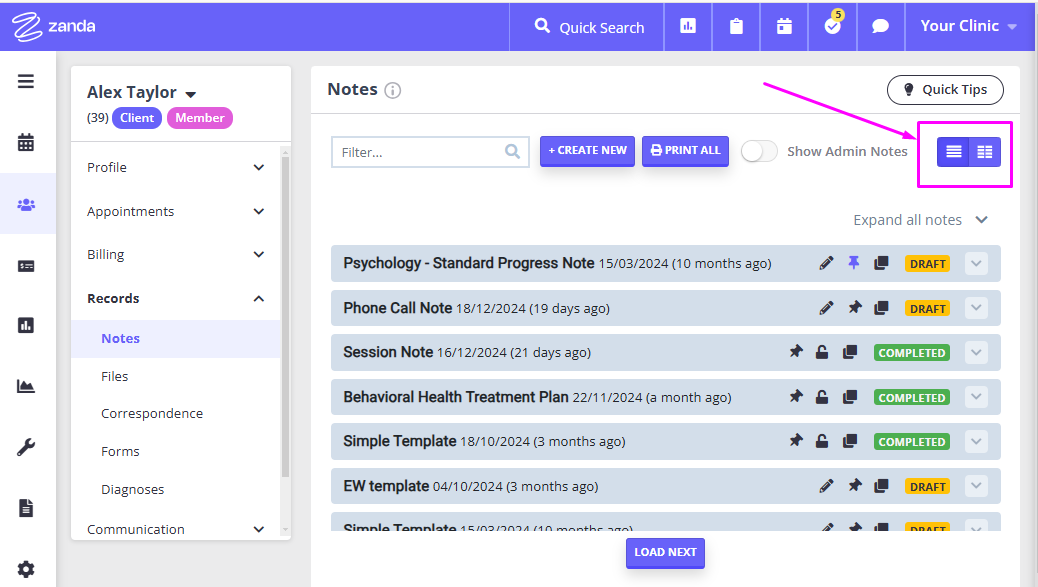
Task: Enable Show Admin Notes
Action: pos(758,151)
